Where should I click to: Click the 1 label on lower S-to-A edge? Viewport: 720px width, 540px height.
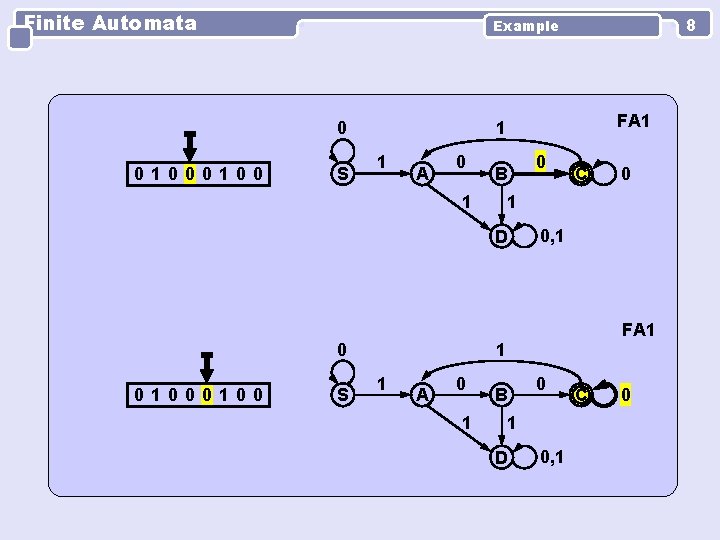381,384
